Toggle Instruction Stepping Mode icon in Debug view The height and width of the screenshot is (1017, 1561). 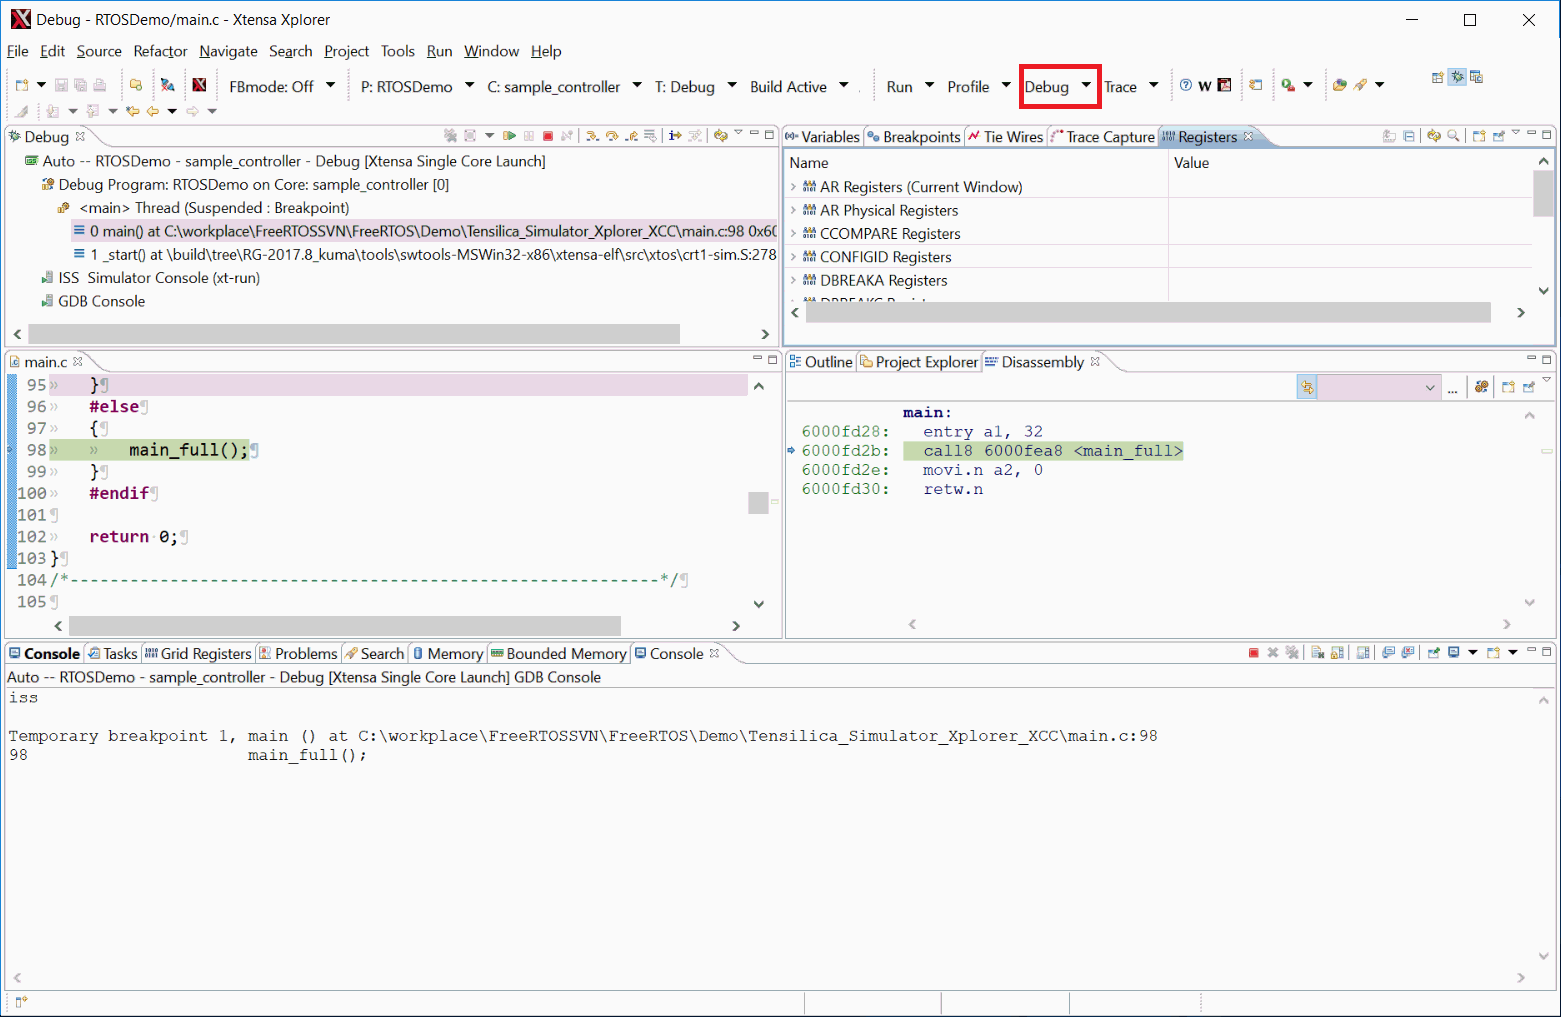coord(675,135)
